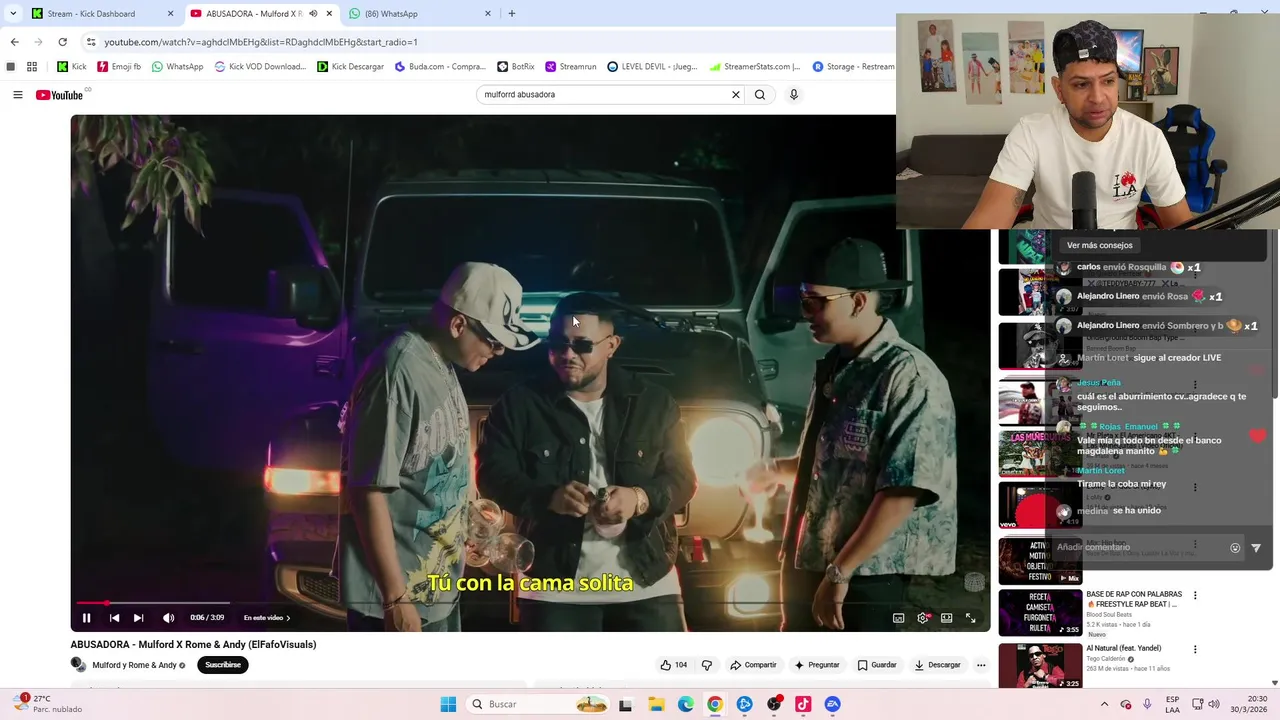Clear the YouTube search text
The image size is (1280, 720).
pos(736,94)
